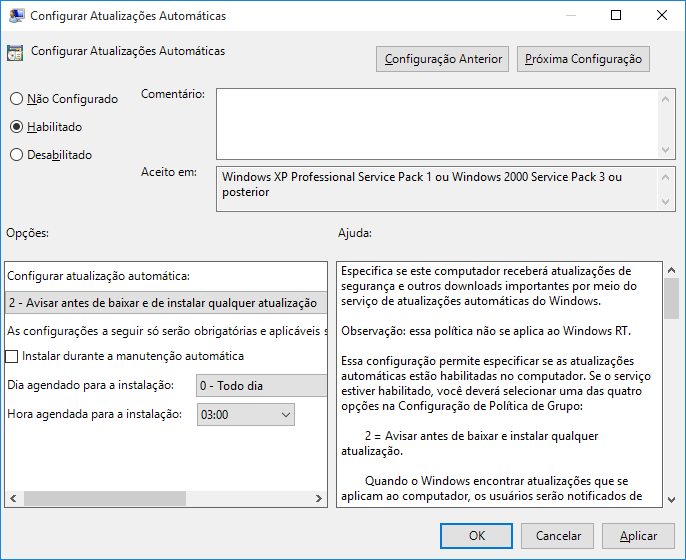This screenshot has width=686, height=560.
Task: Click the help panel scroll down arrow
Action: pos(672,499)
